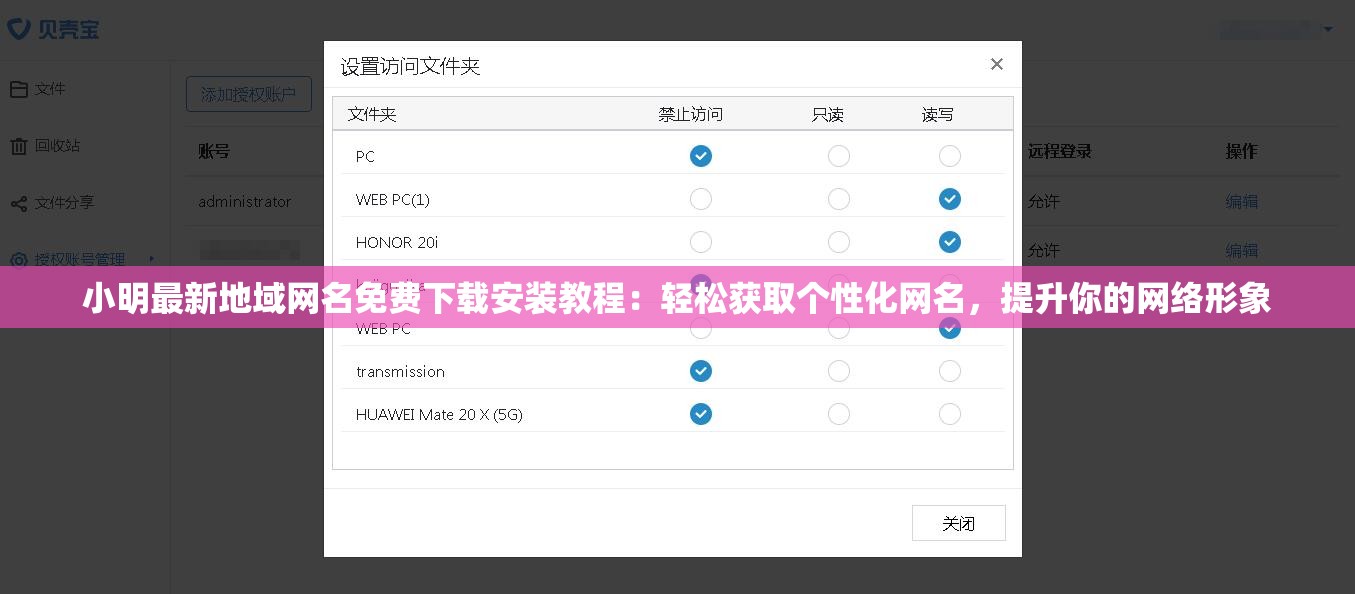Select the administrator row in the account list
1355x594 pixels.
coord(245,201)
